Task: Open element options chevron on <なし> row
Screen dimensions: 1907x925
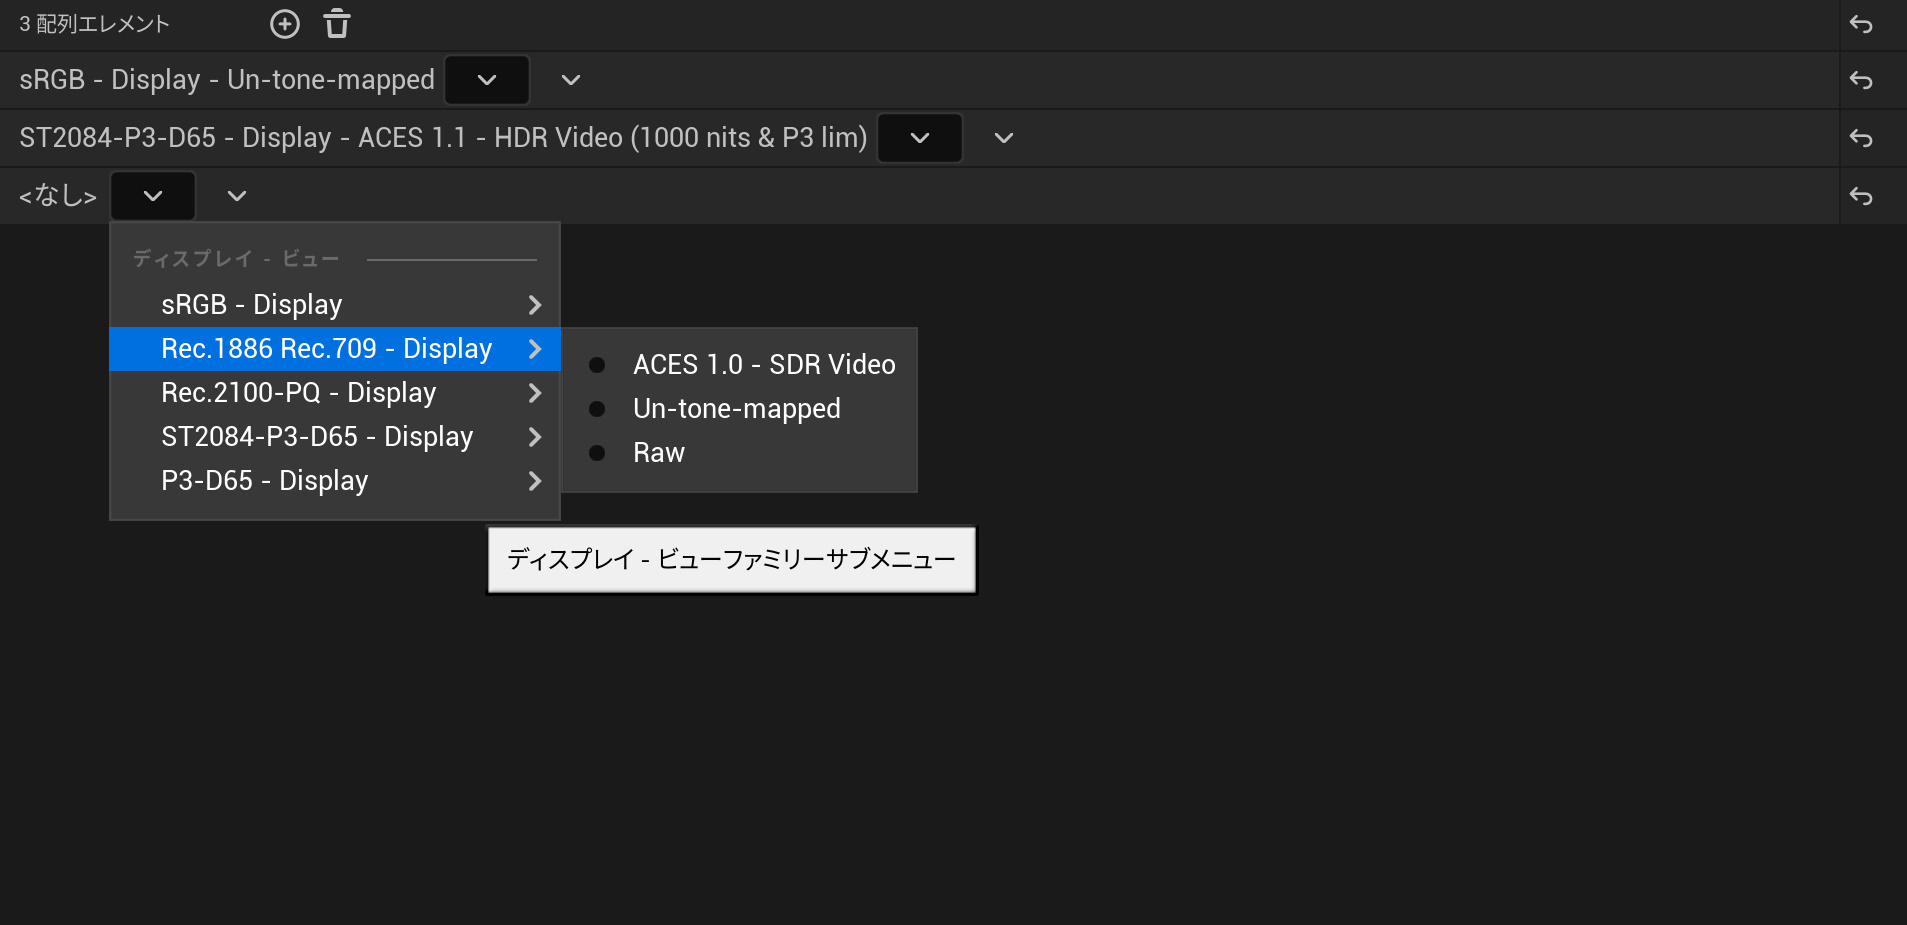Action: point(237,196)
